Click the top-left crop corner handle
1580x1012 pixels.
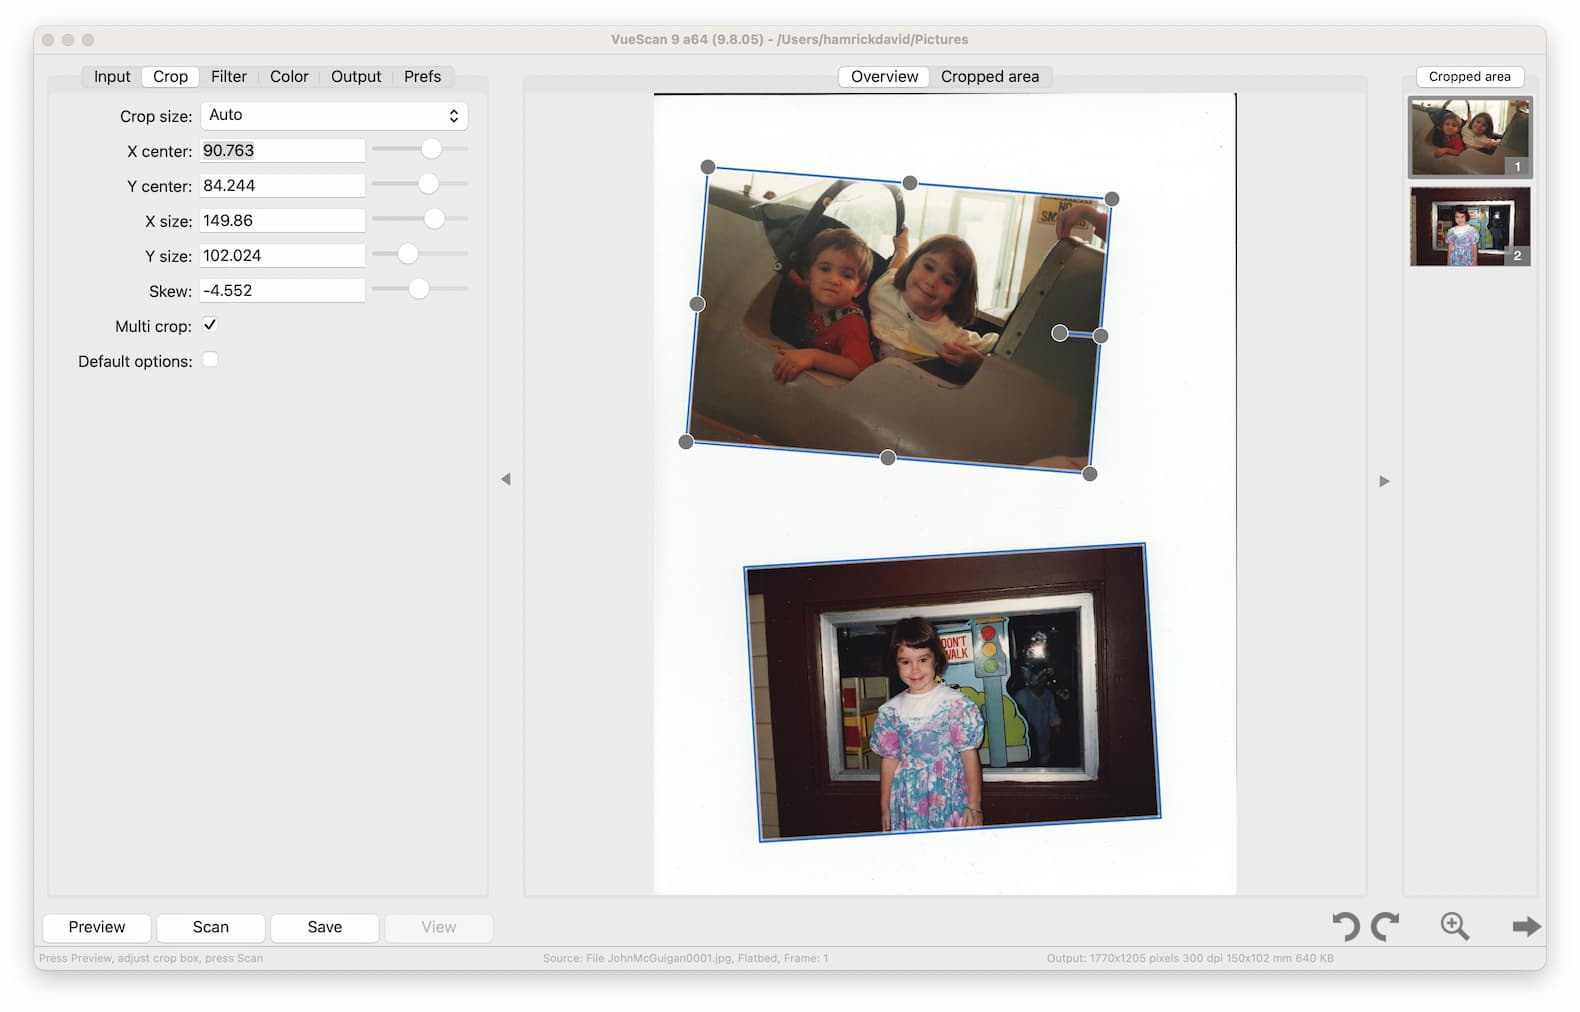708,167
